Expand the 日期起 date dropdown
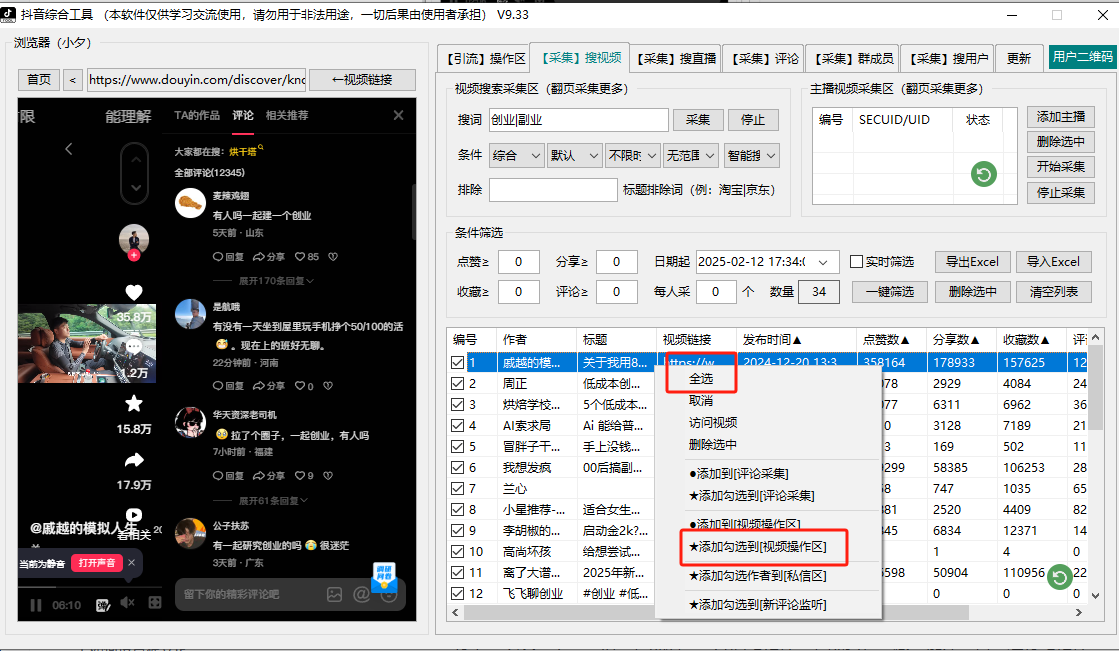1119x651 pixels. pos(823,262)
